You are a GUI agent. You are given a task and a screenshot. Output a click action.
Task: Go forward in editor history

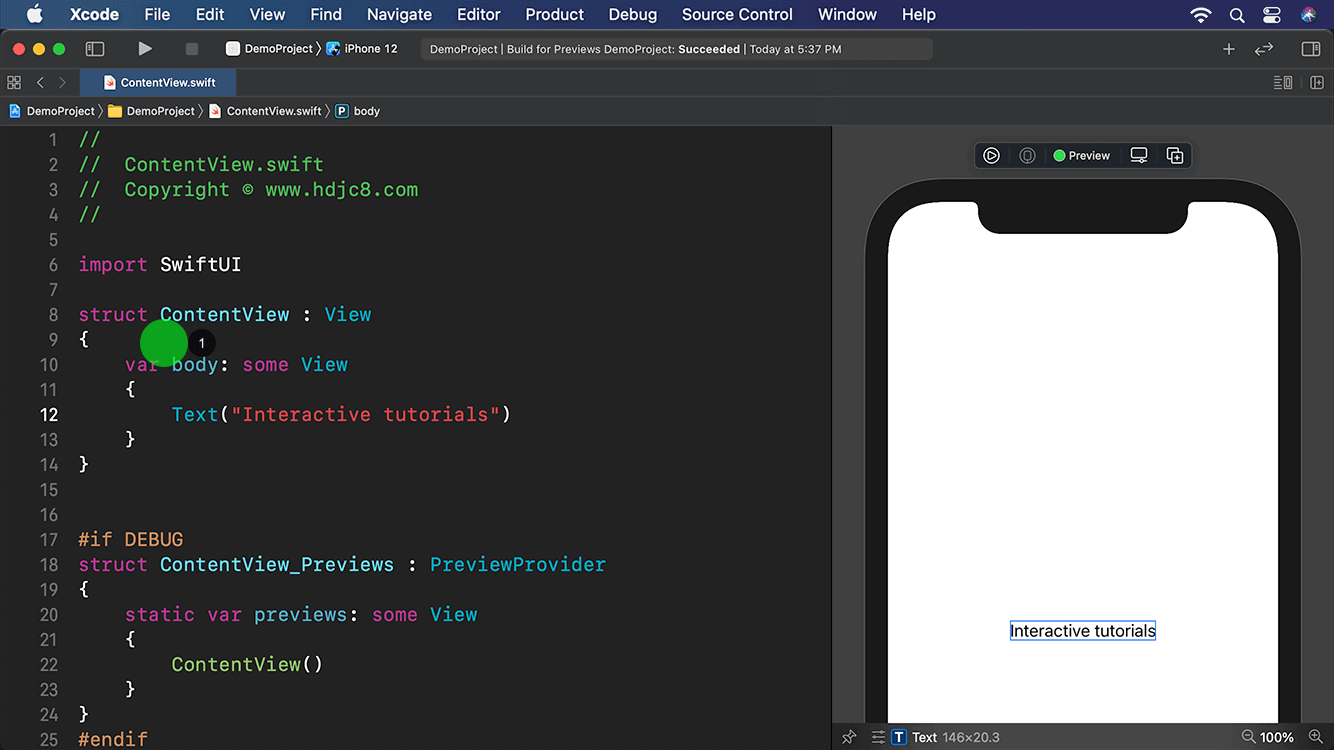pyautogui.click(x=62, y=83)
